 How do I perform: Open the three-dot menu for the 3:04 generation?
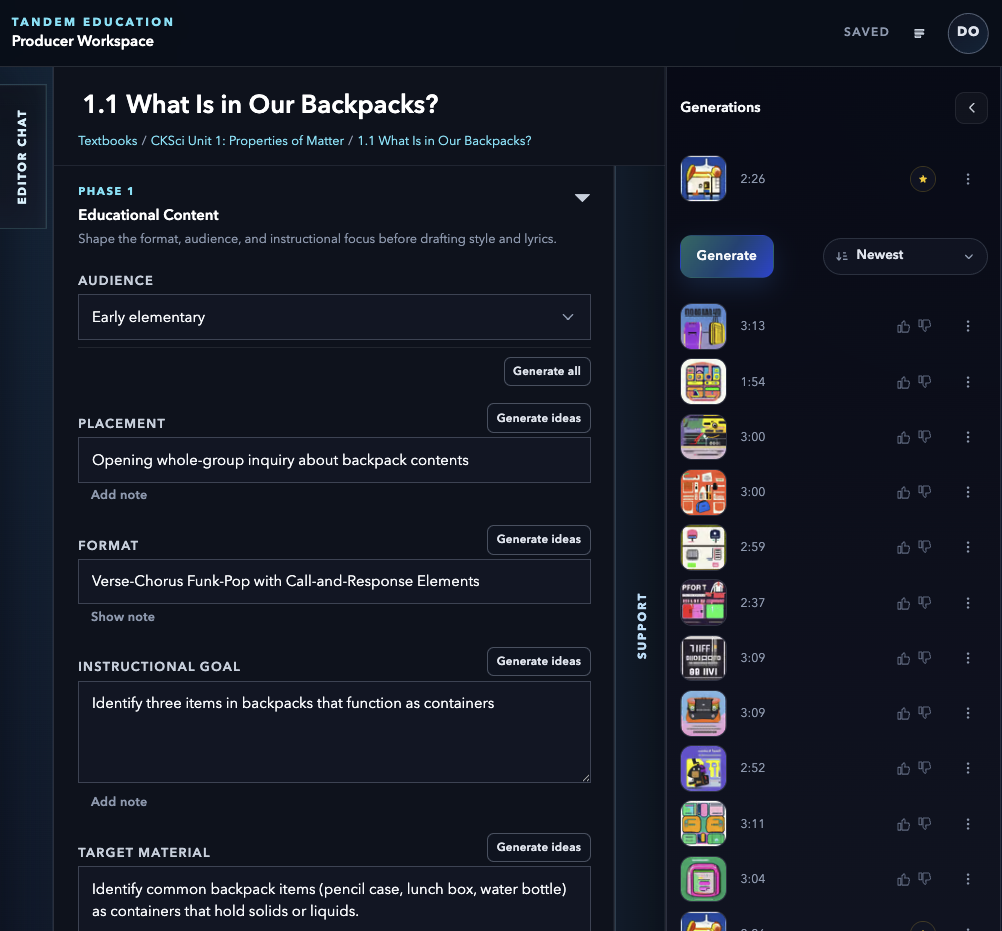tap(967, 879)
